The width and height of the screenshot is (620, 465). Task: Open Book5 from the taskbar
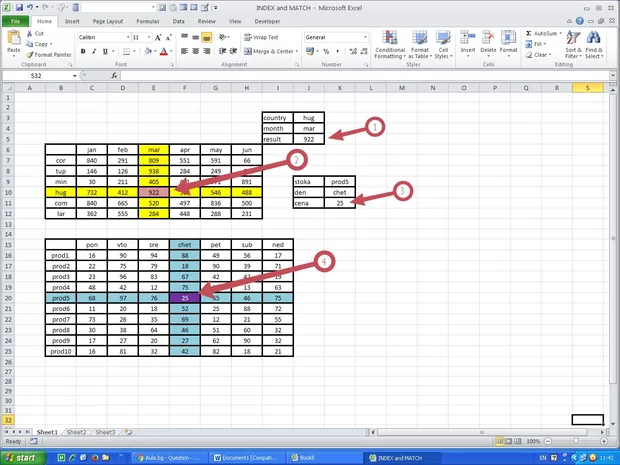pyautogui.click(x=324, y=458)
